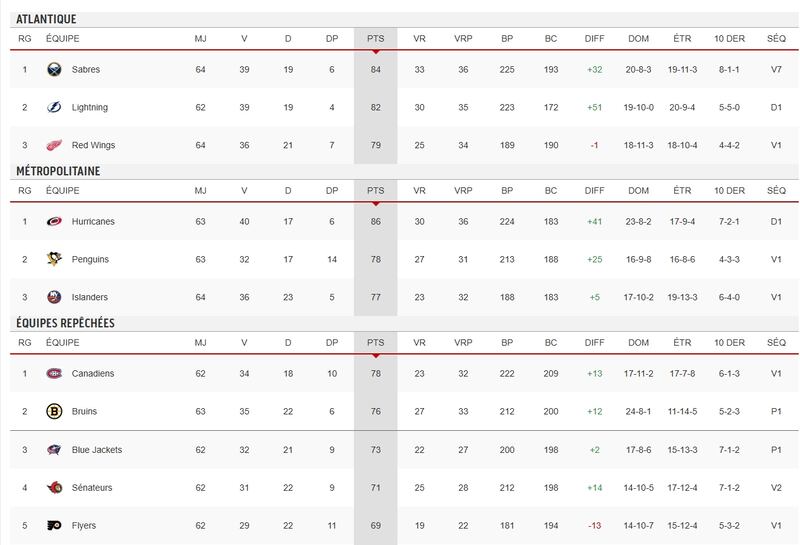800x545 pixels.
Task: Open the Hurricanes team link
Action: (93, 222)
